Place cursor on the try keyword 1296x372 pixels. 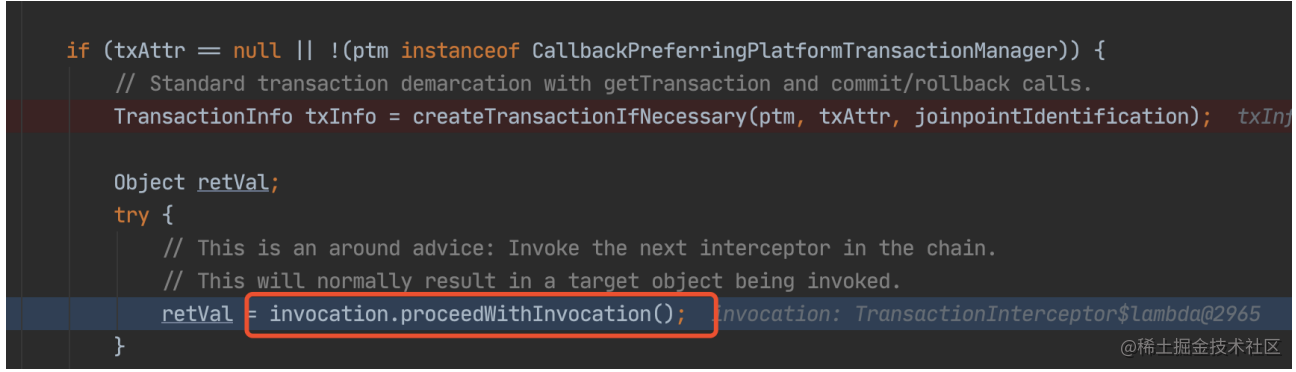click(x=131, y=215)
